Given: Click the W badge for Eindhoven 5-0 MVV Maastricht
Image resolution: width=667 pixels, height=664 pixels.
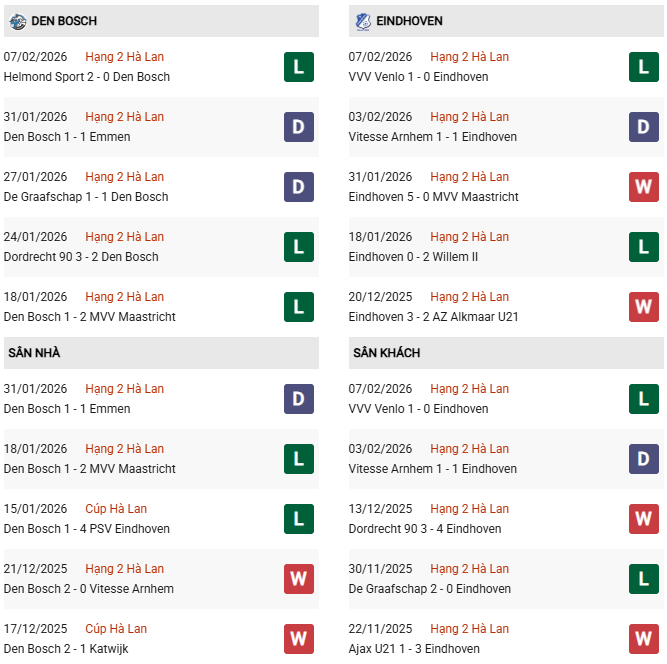Looking at the screenshot, I should [643, 187].
